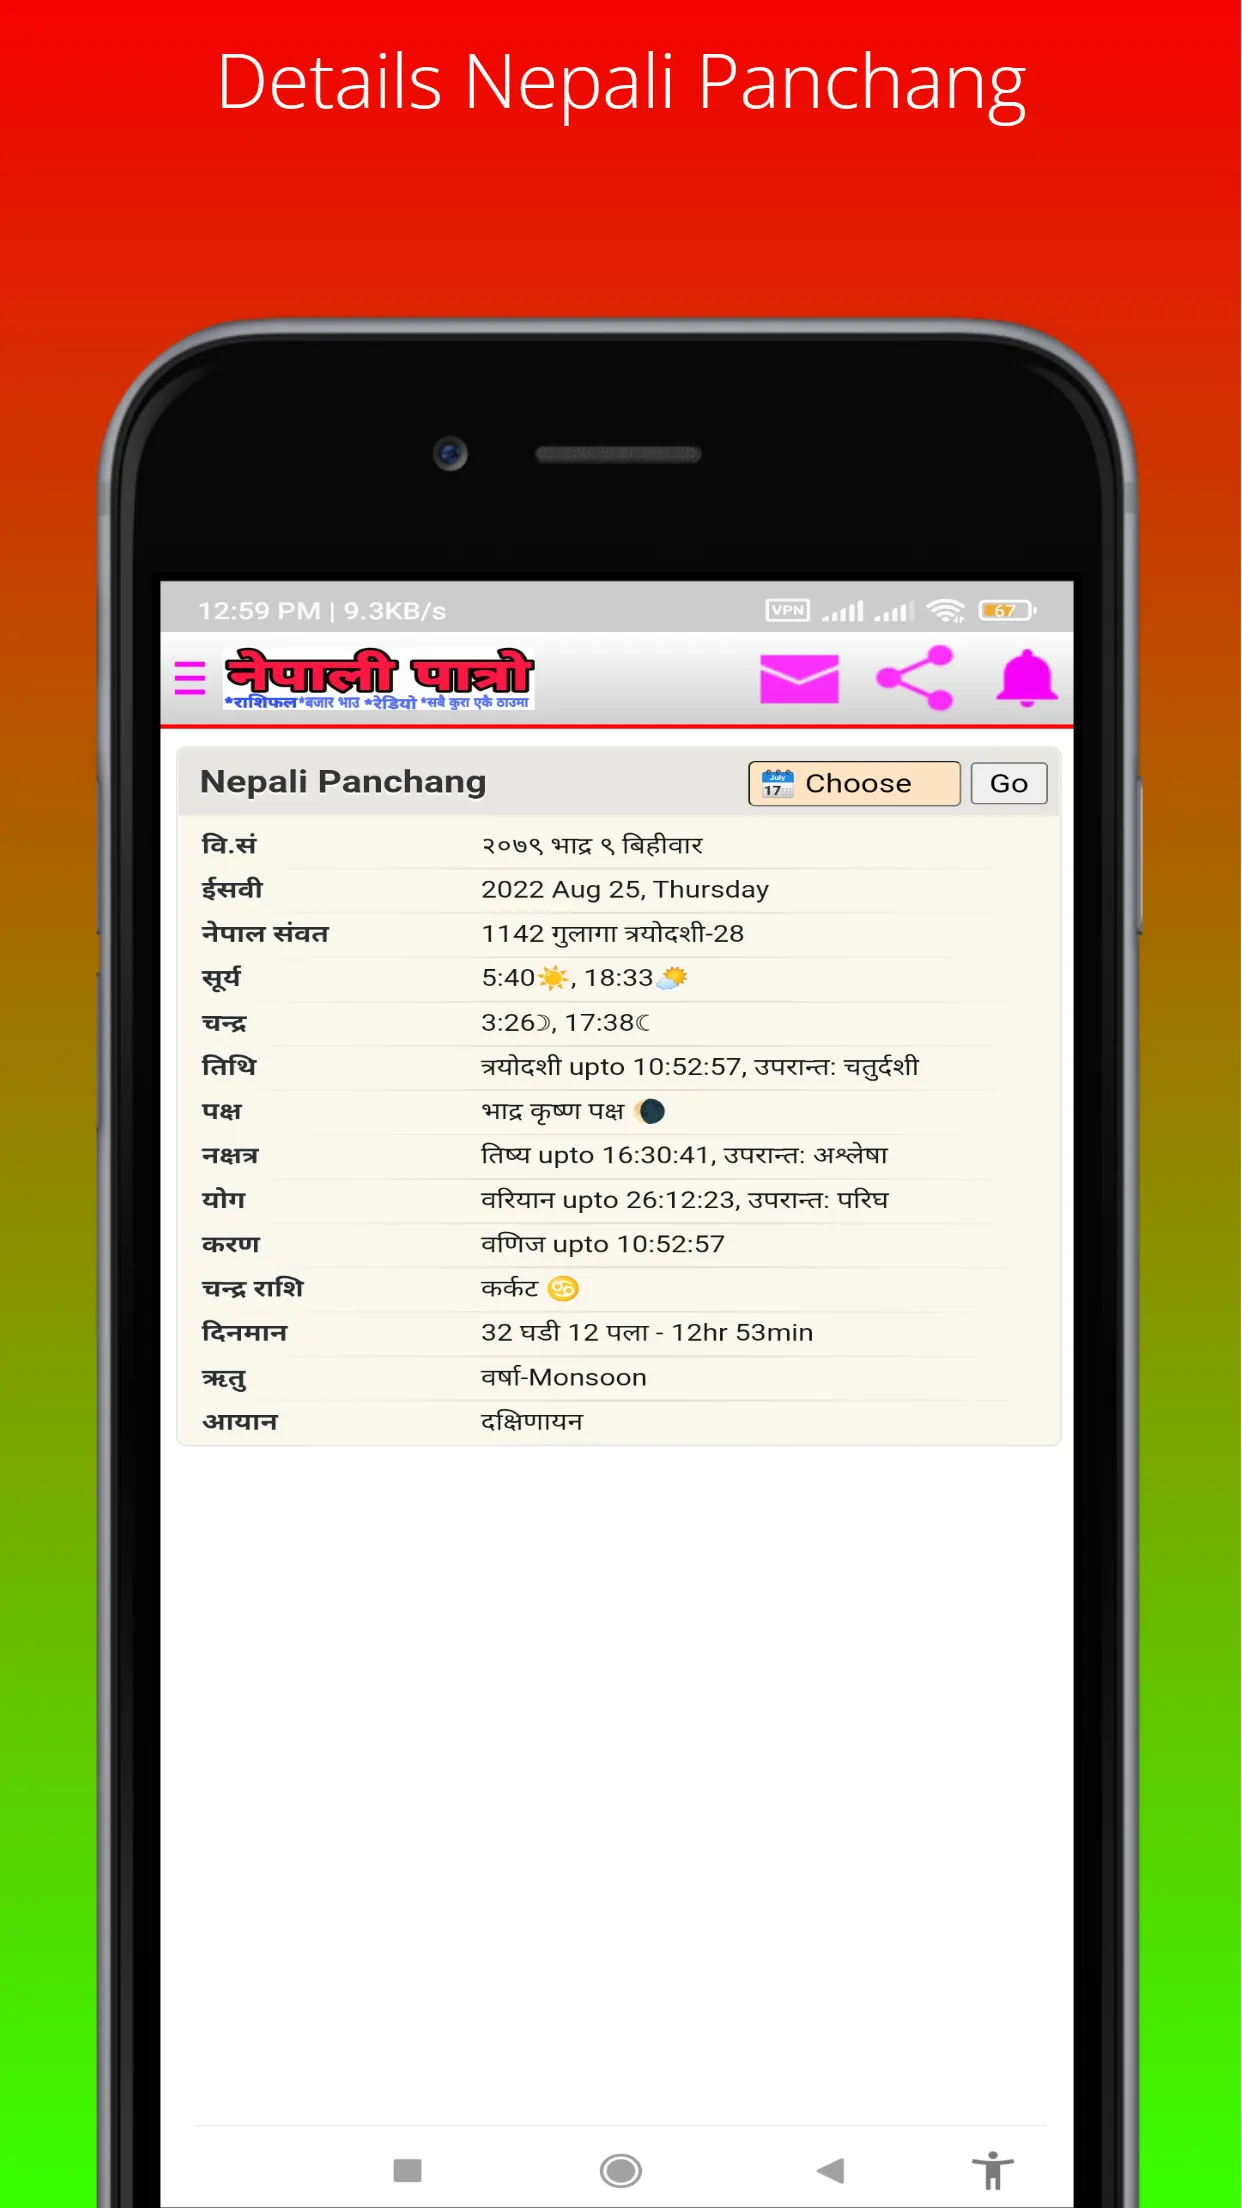
Task: Select the 'ईसवी' row label
Action: coord(232,889)
